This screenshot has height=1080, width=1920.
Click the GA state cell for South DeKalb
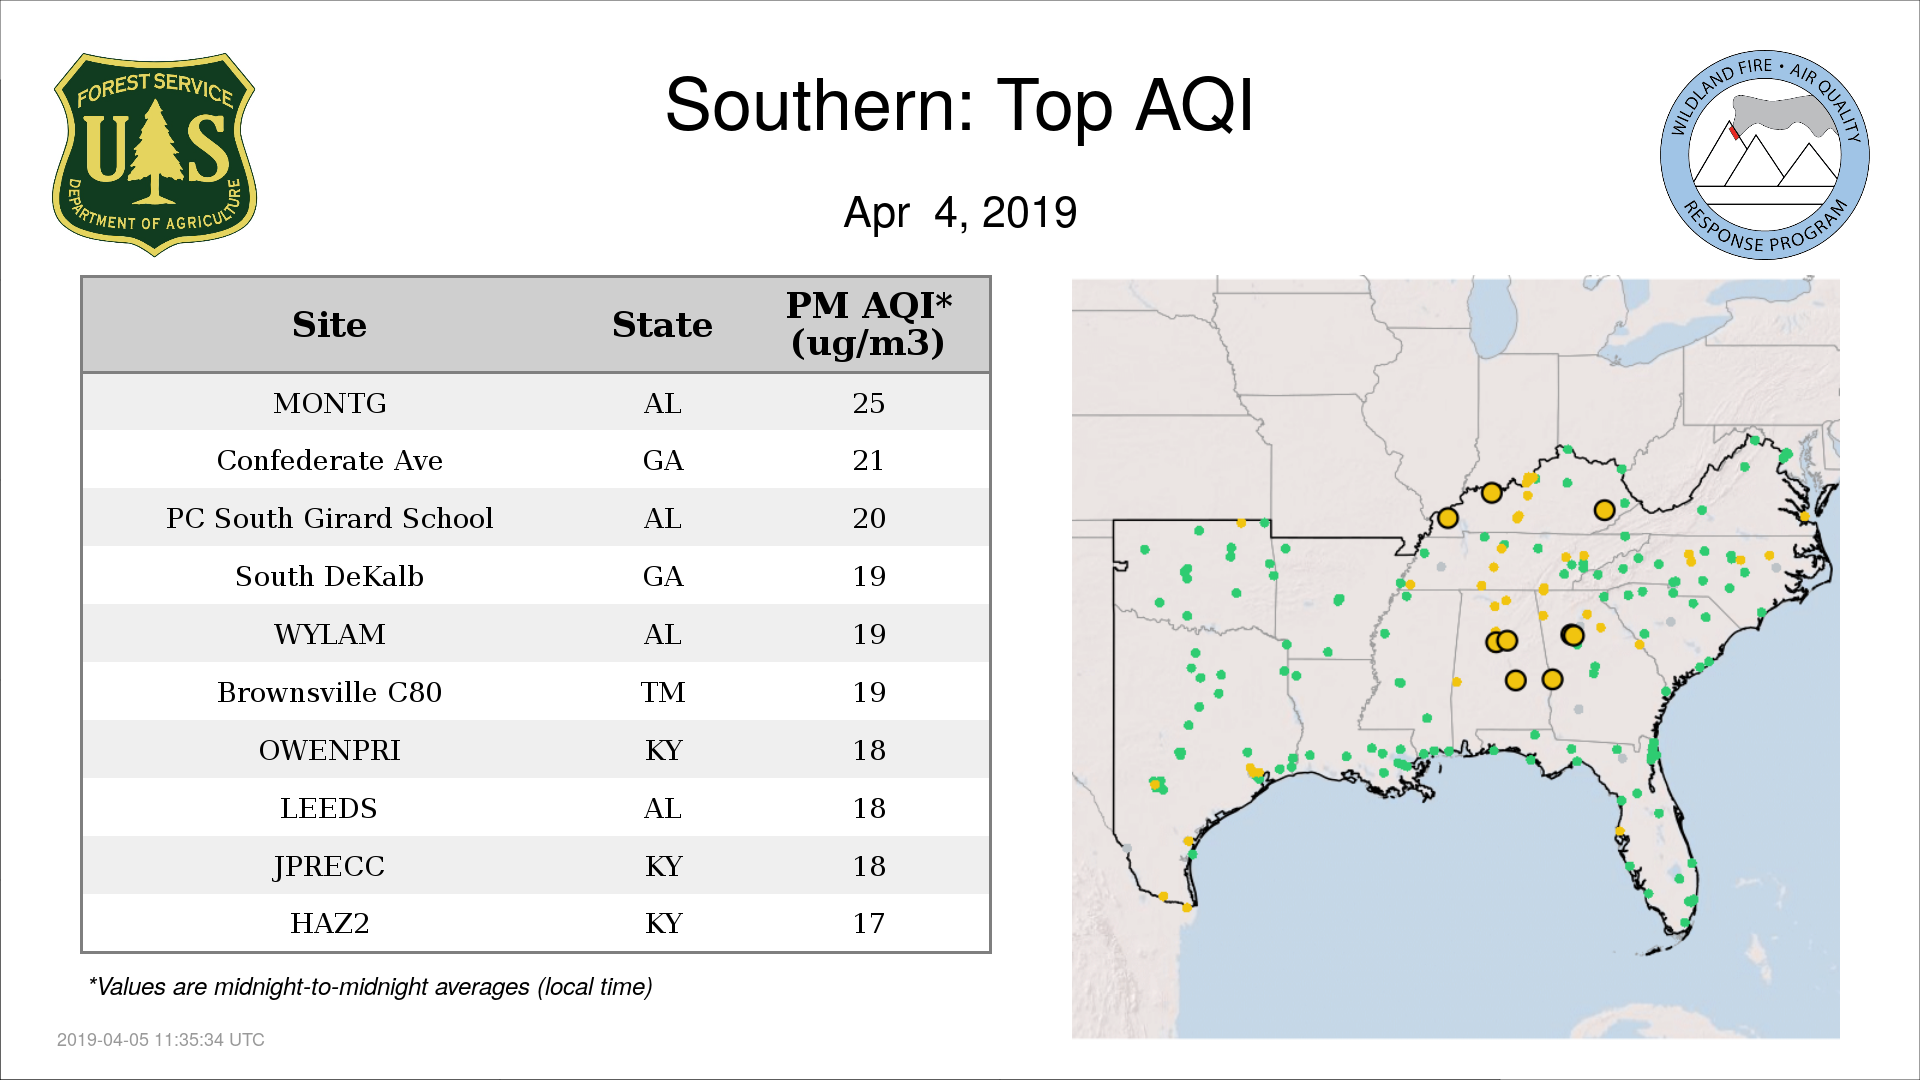coord(662,576)
